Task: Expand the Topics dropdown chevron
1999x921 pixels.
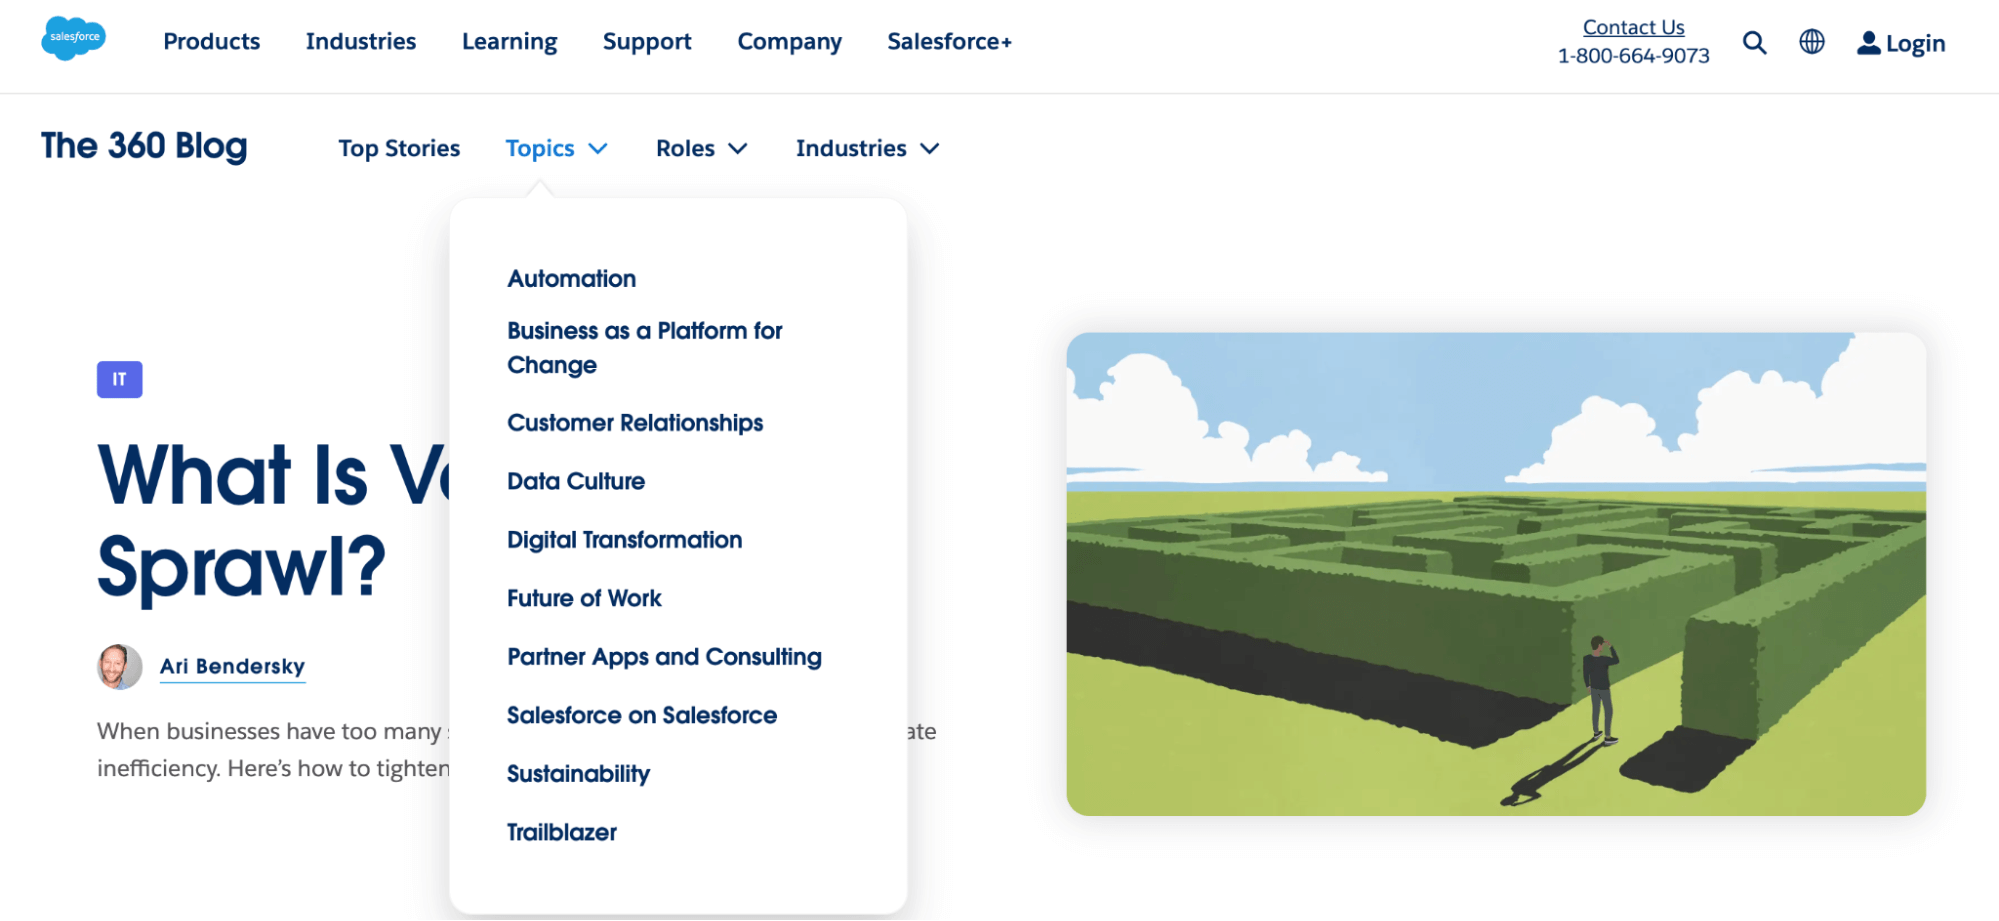Action: click(598, 149)
